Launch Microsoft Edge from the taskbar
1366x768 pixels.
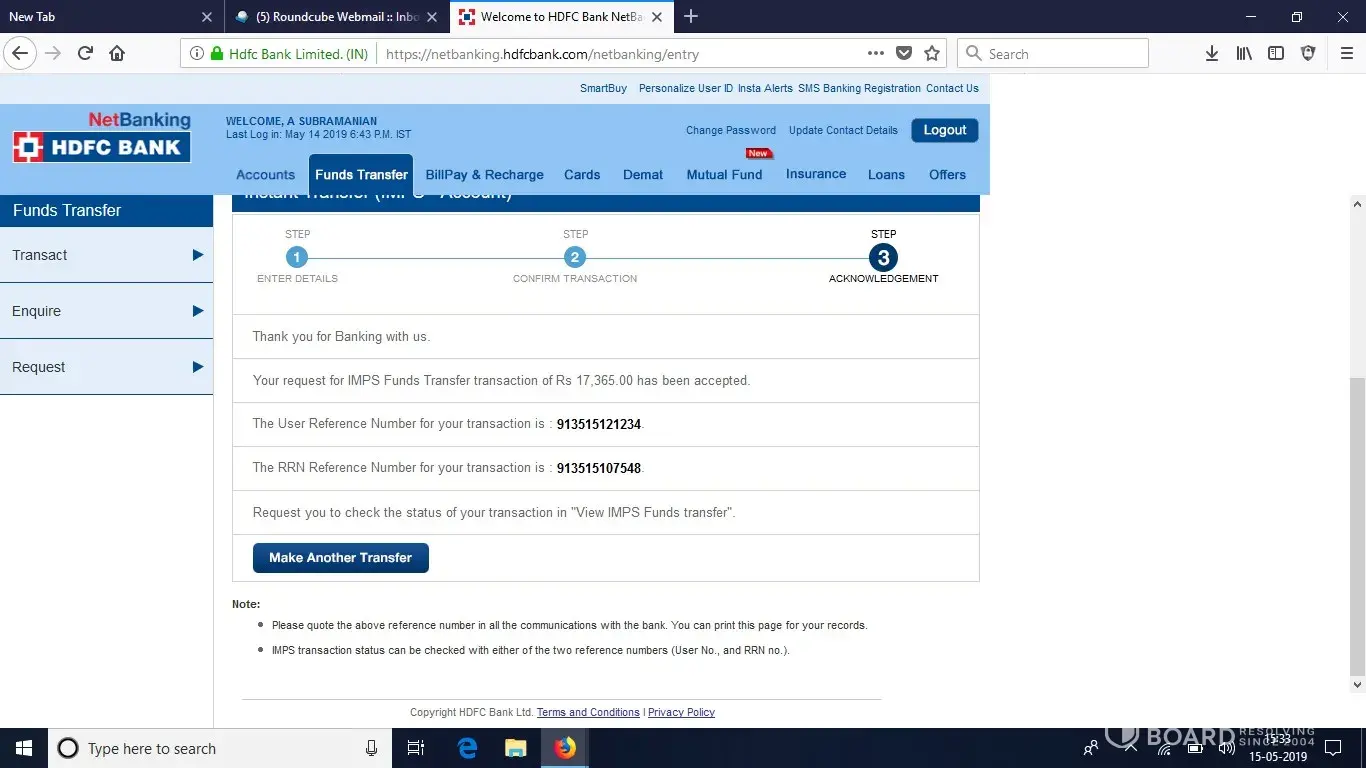click(x=467, y=748)
